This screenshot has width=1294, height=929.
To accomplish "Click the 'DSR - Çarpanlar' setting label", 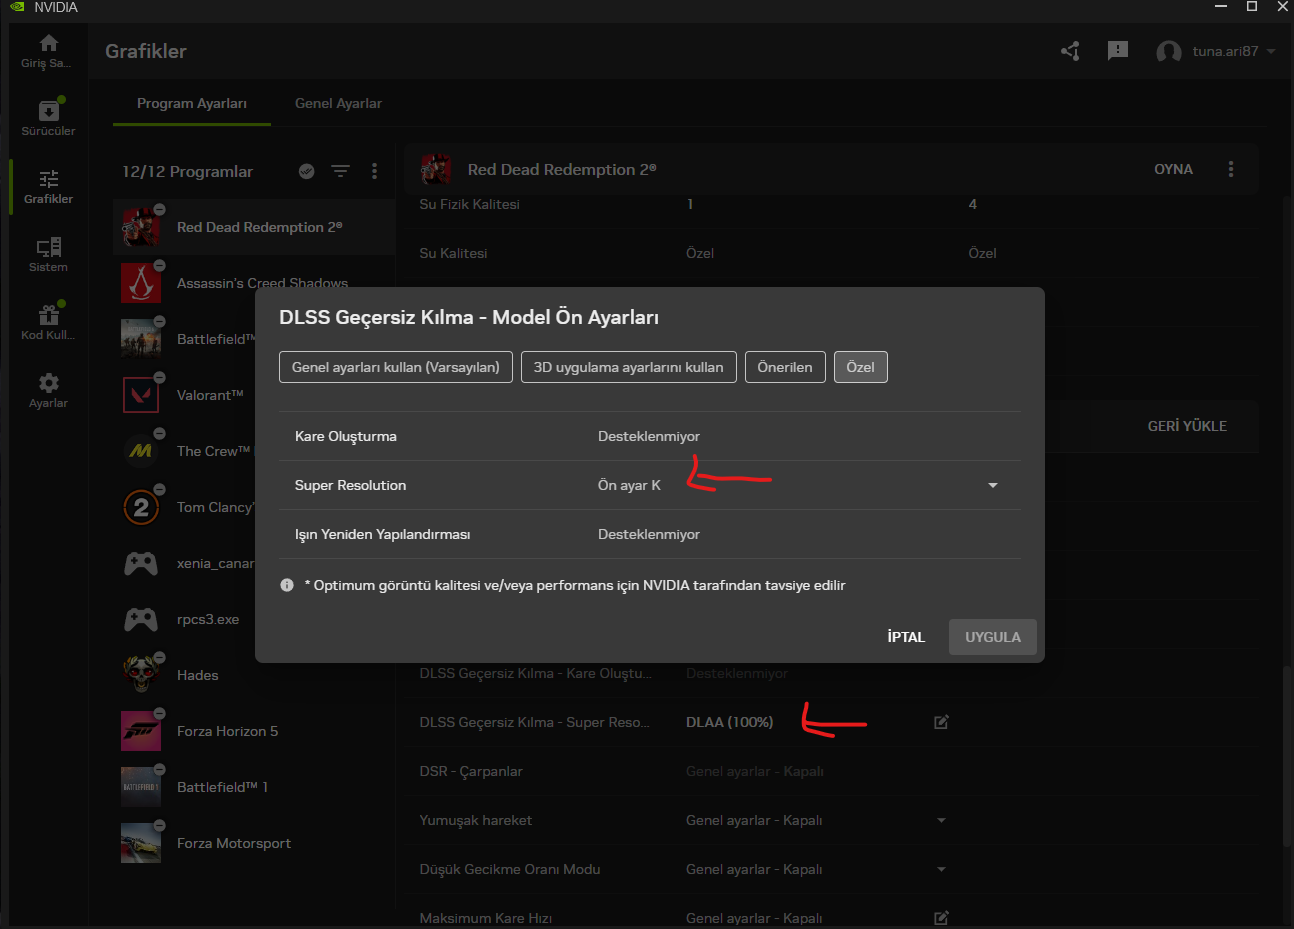I will pos(471,771).
